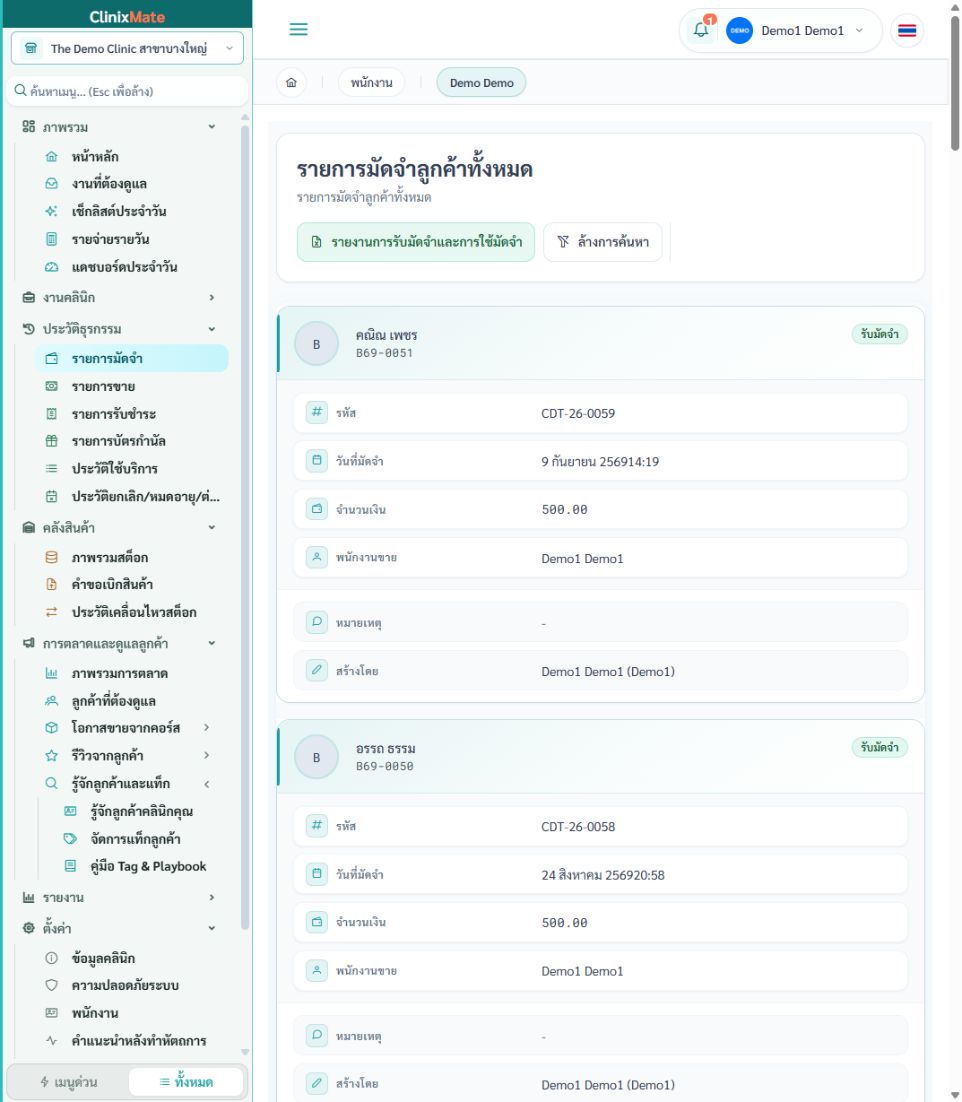Image resolution: width=962 pixels, height=1102 pixels.
Task: Select รายการมัดจำ menu item
Action: [x=132, y=358]
